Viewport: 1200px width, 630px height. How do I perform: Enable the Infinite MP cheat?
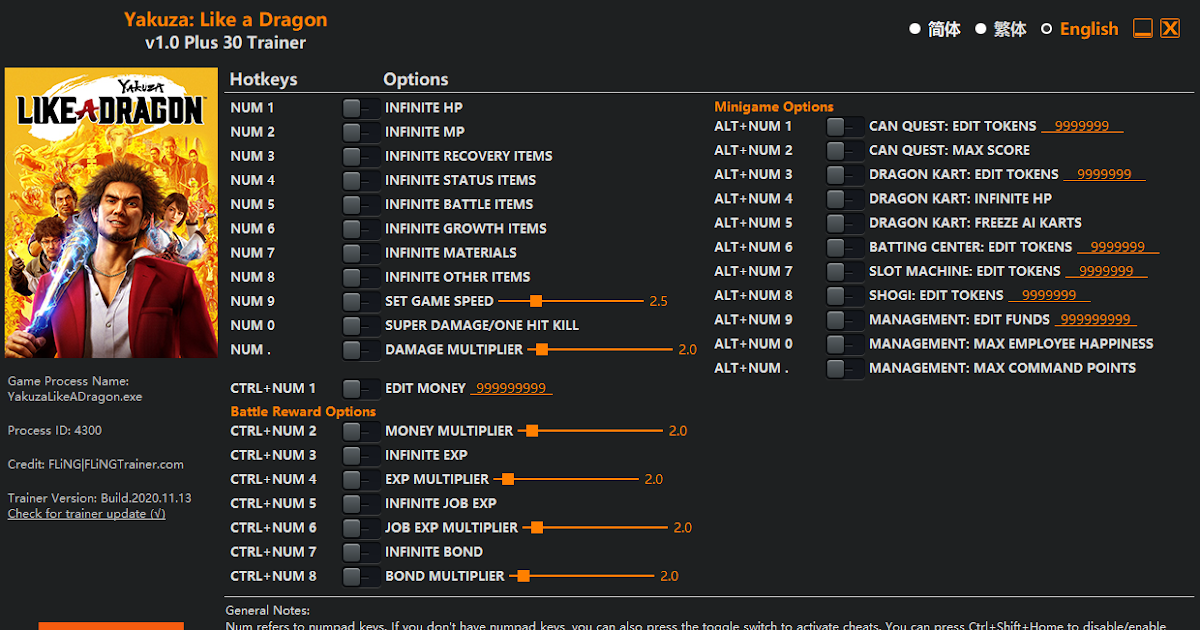pos(361,131)
